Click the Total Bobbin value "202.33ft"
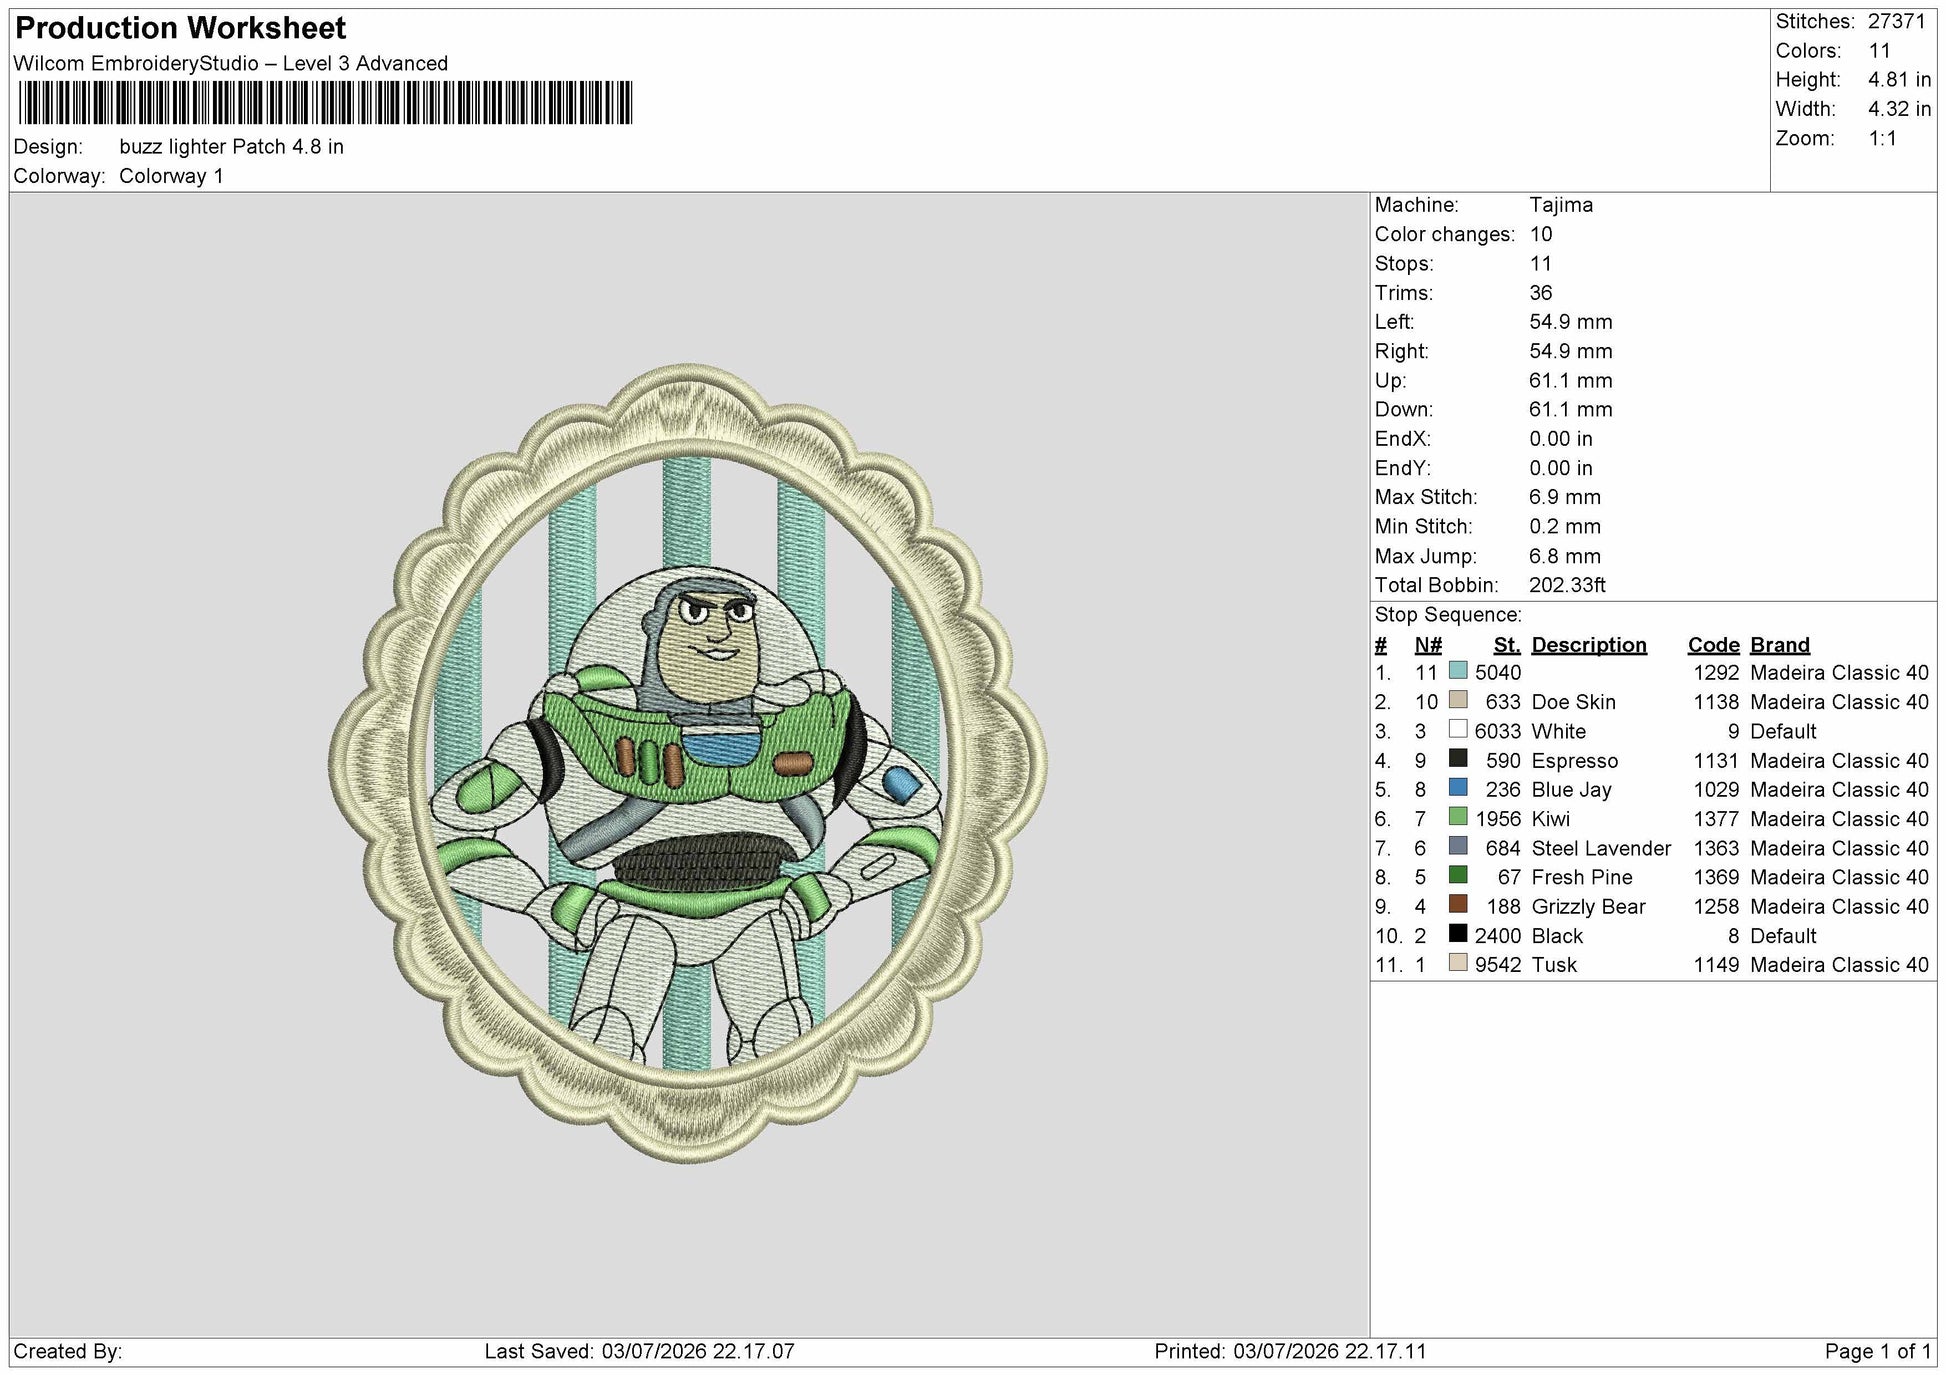The width and height of the screenshot is (1946, 1375). (1567, 585)
